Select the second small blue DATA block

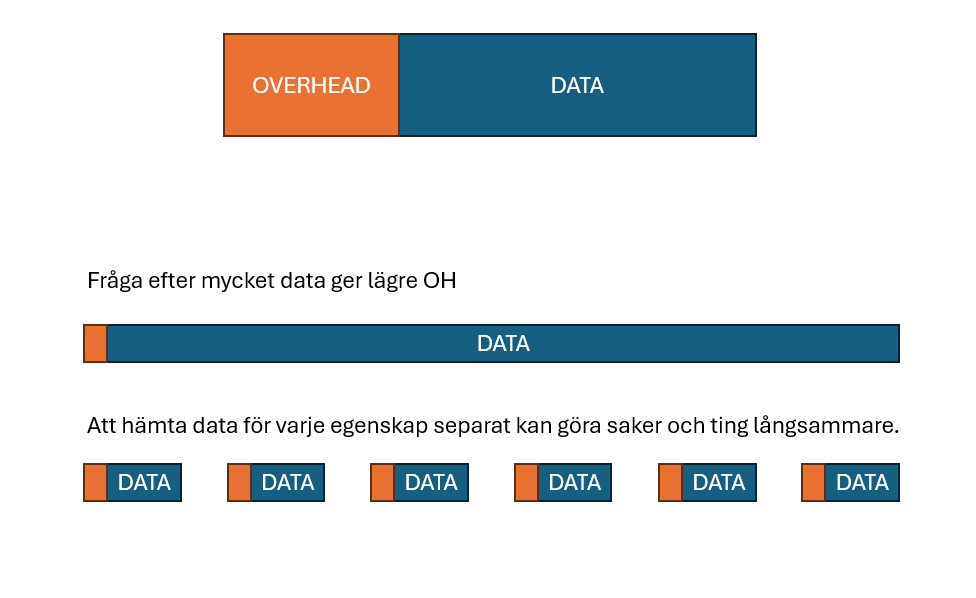(x=287, y=482)
